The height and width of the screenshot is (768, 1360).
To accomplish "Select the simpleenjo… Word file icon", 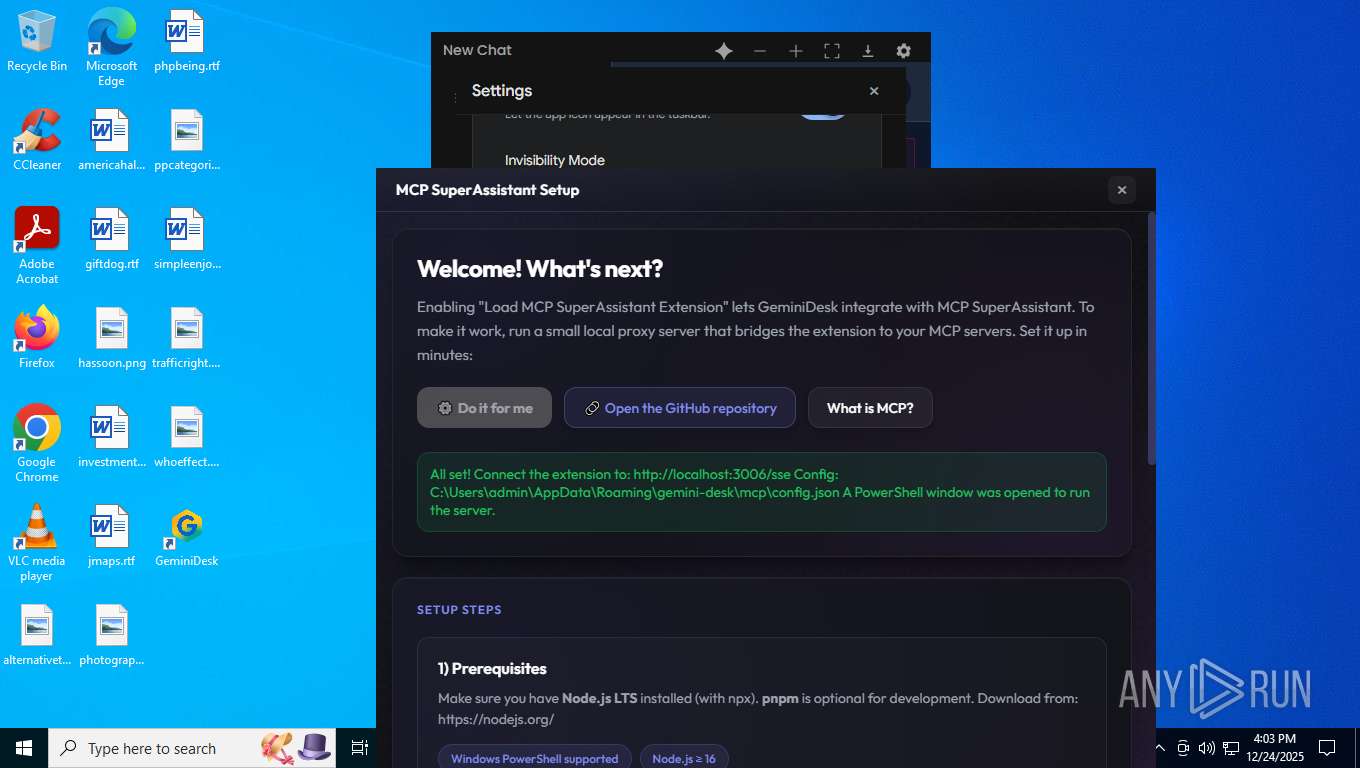I will (187, 239).
